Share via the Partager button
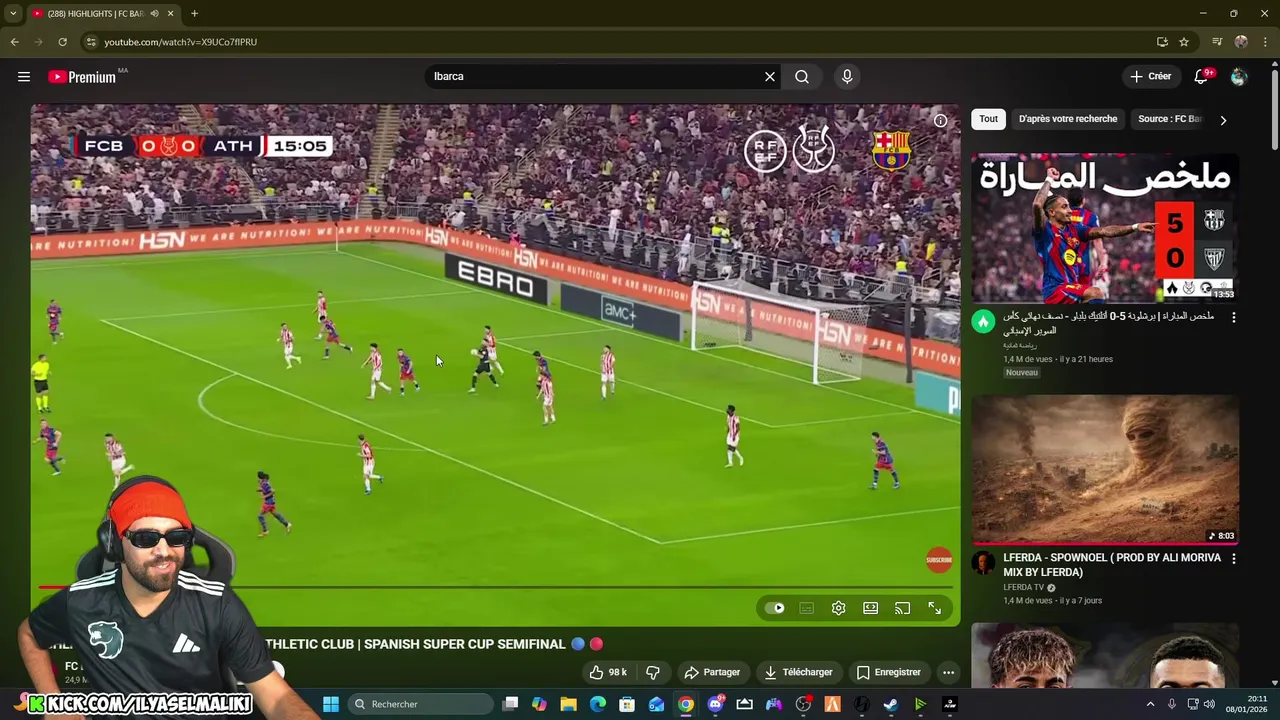This screenshot has width=1280, height=720. click(712, 672)
